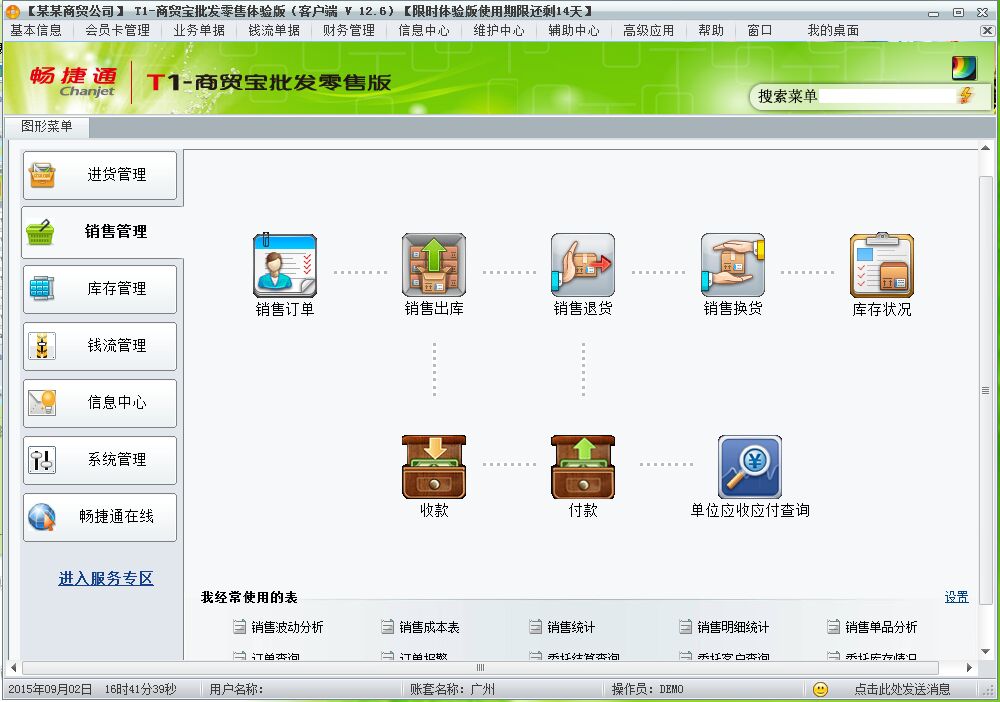Open the 辅助中心 menu

[x=574, y=30]
